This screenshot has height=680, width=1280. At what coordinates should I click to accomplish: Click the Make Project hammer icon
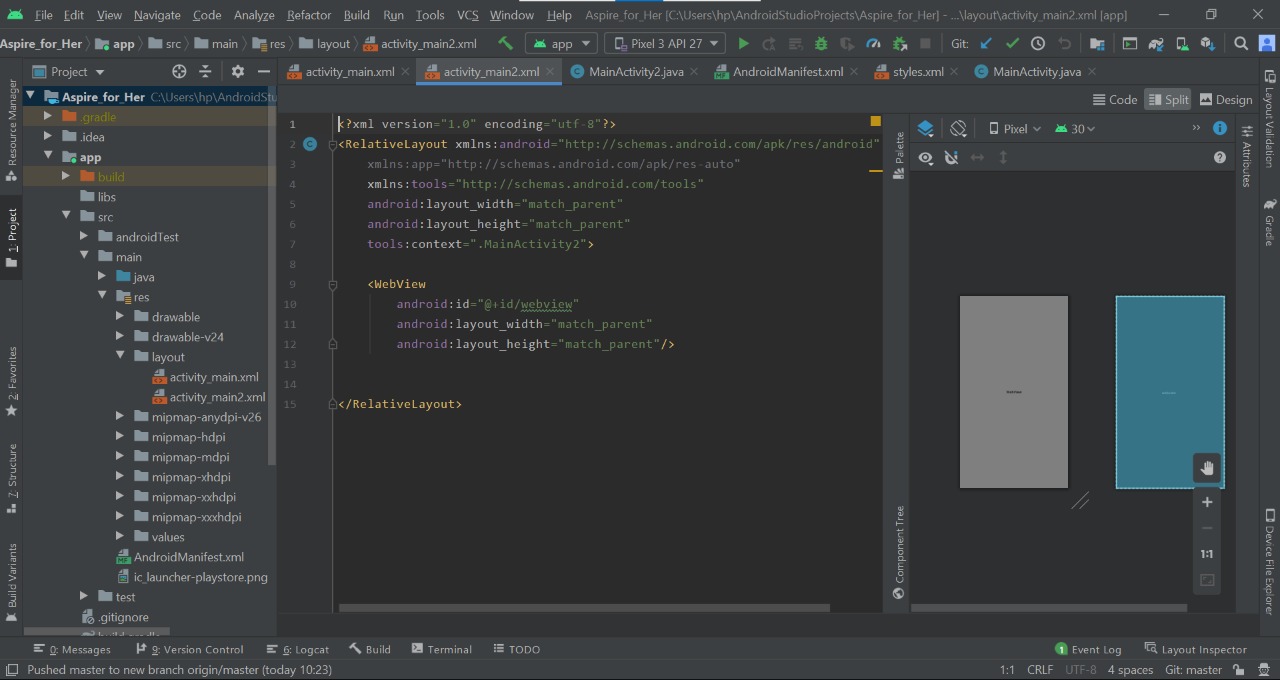pos(506,44)
